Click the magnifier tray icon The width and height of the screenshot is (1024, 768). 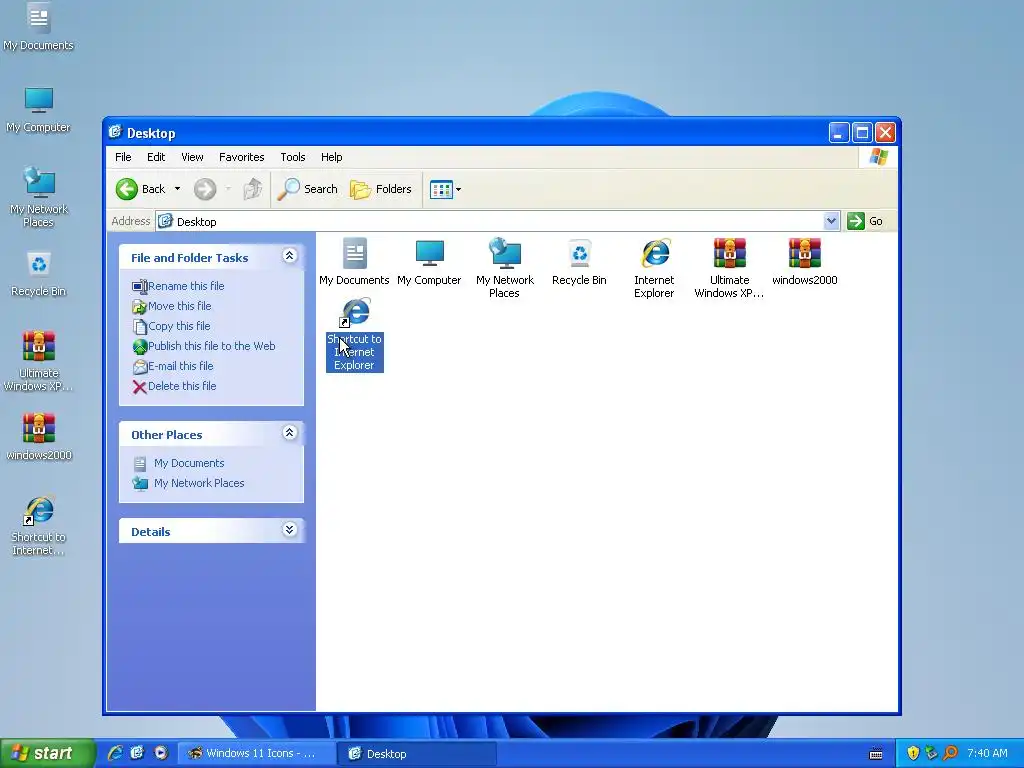[x=950, y=754]
